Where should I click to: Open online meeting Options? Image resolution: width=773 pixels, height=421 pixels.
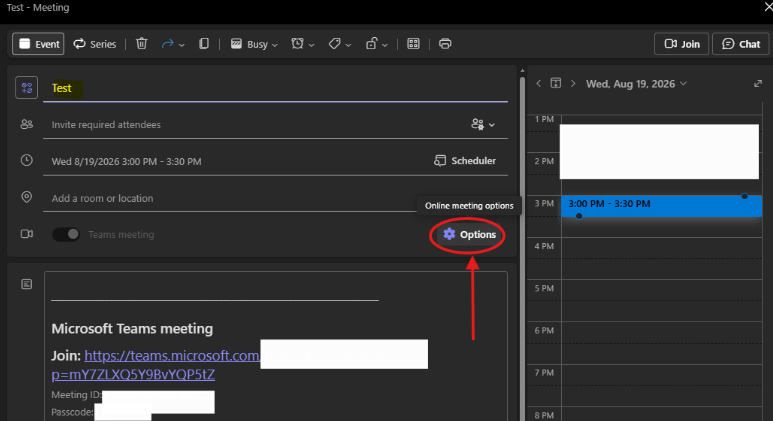(x=469, y=235)
